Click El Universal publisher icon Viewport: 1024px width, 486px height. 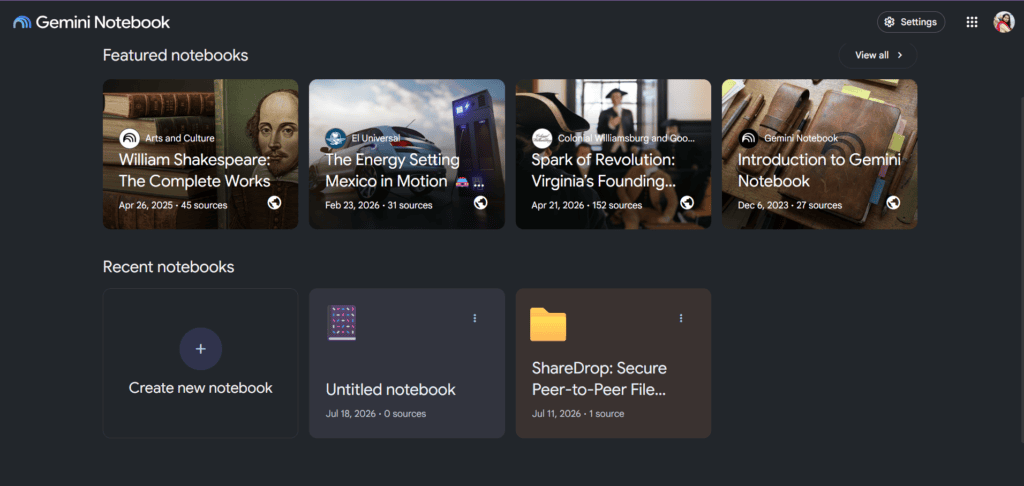pos(336,138)
